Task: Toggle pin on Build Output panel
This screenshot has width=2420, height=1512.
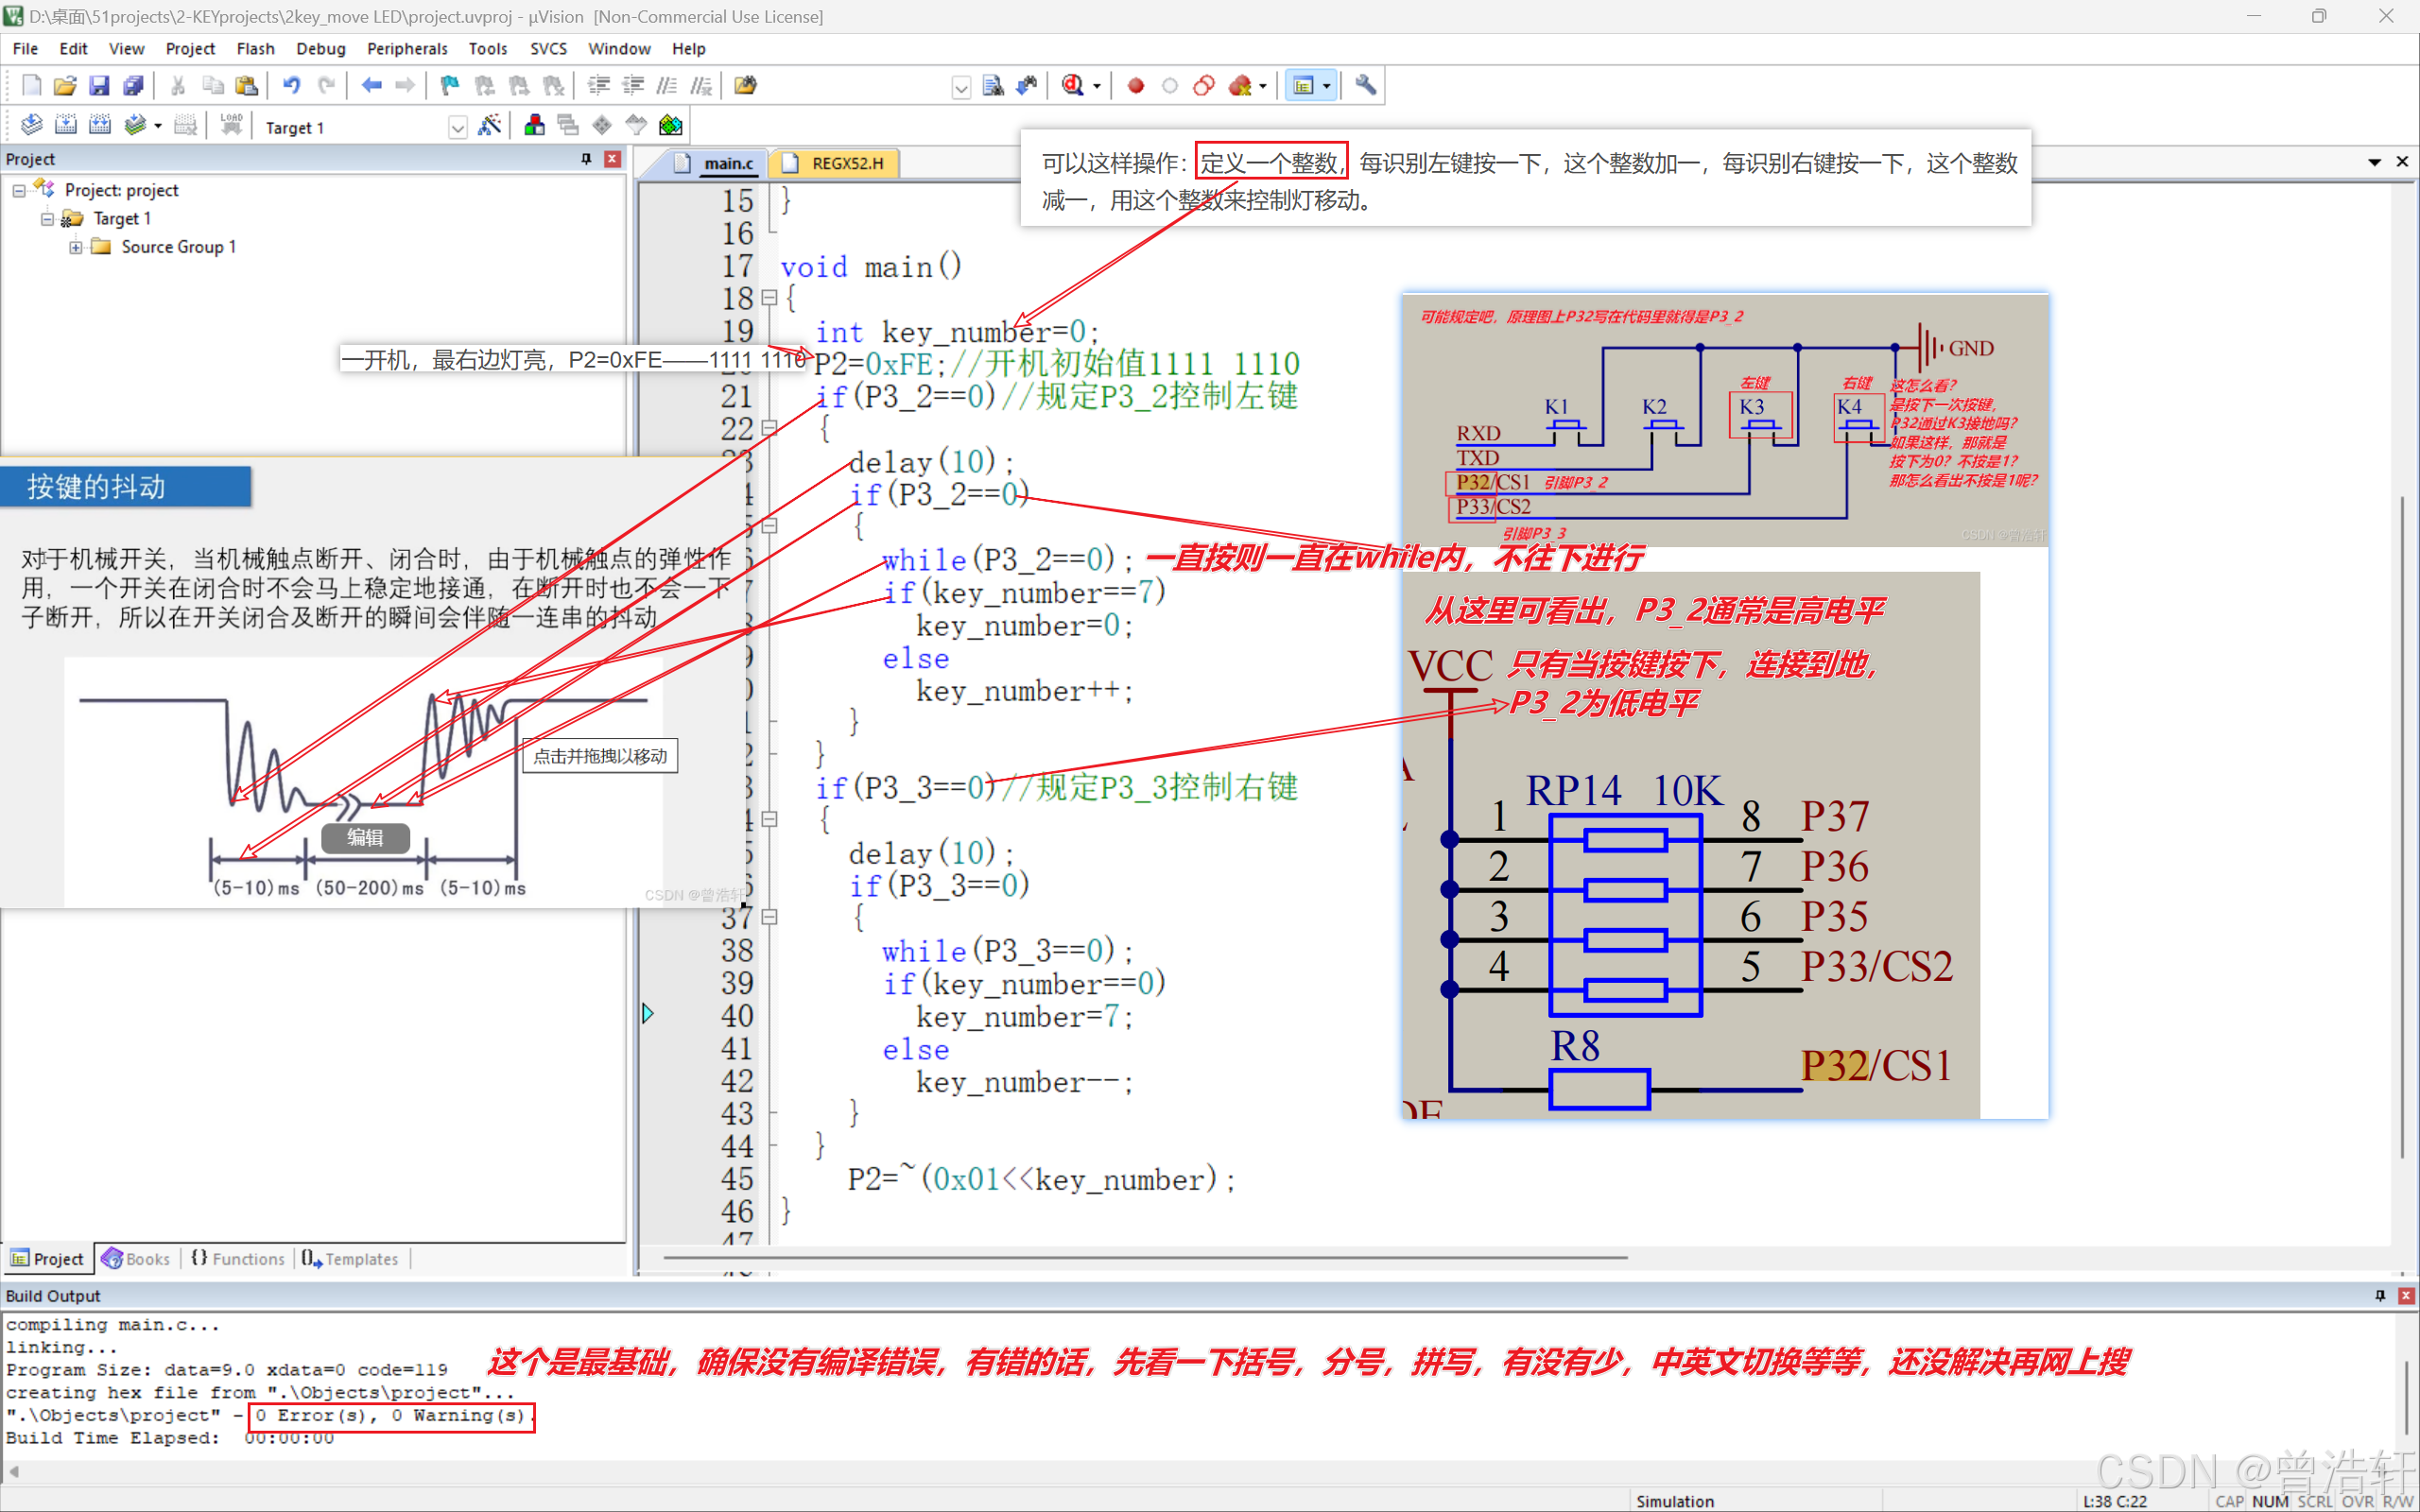Action: point(2380,1296)
